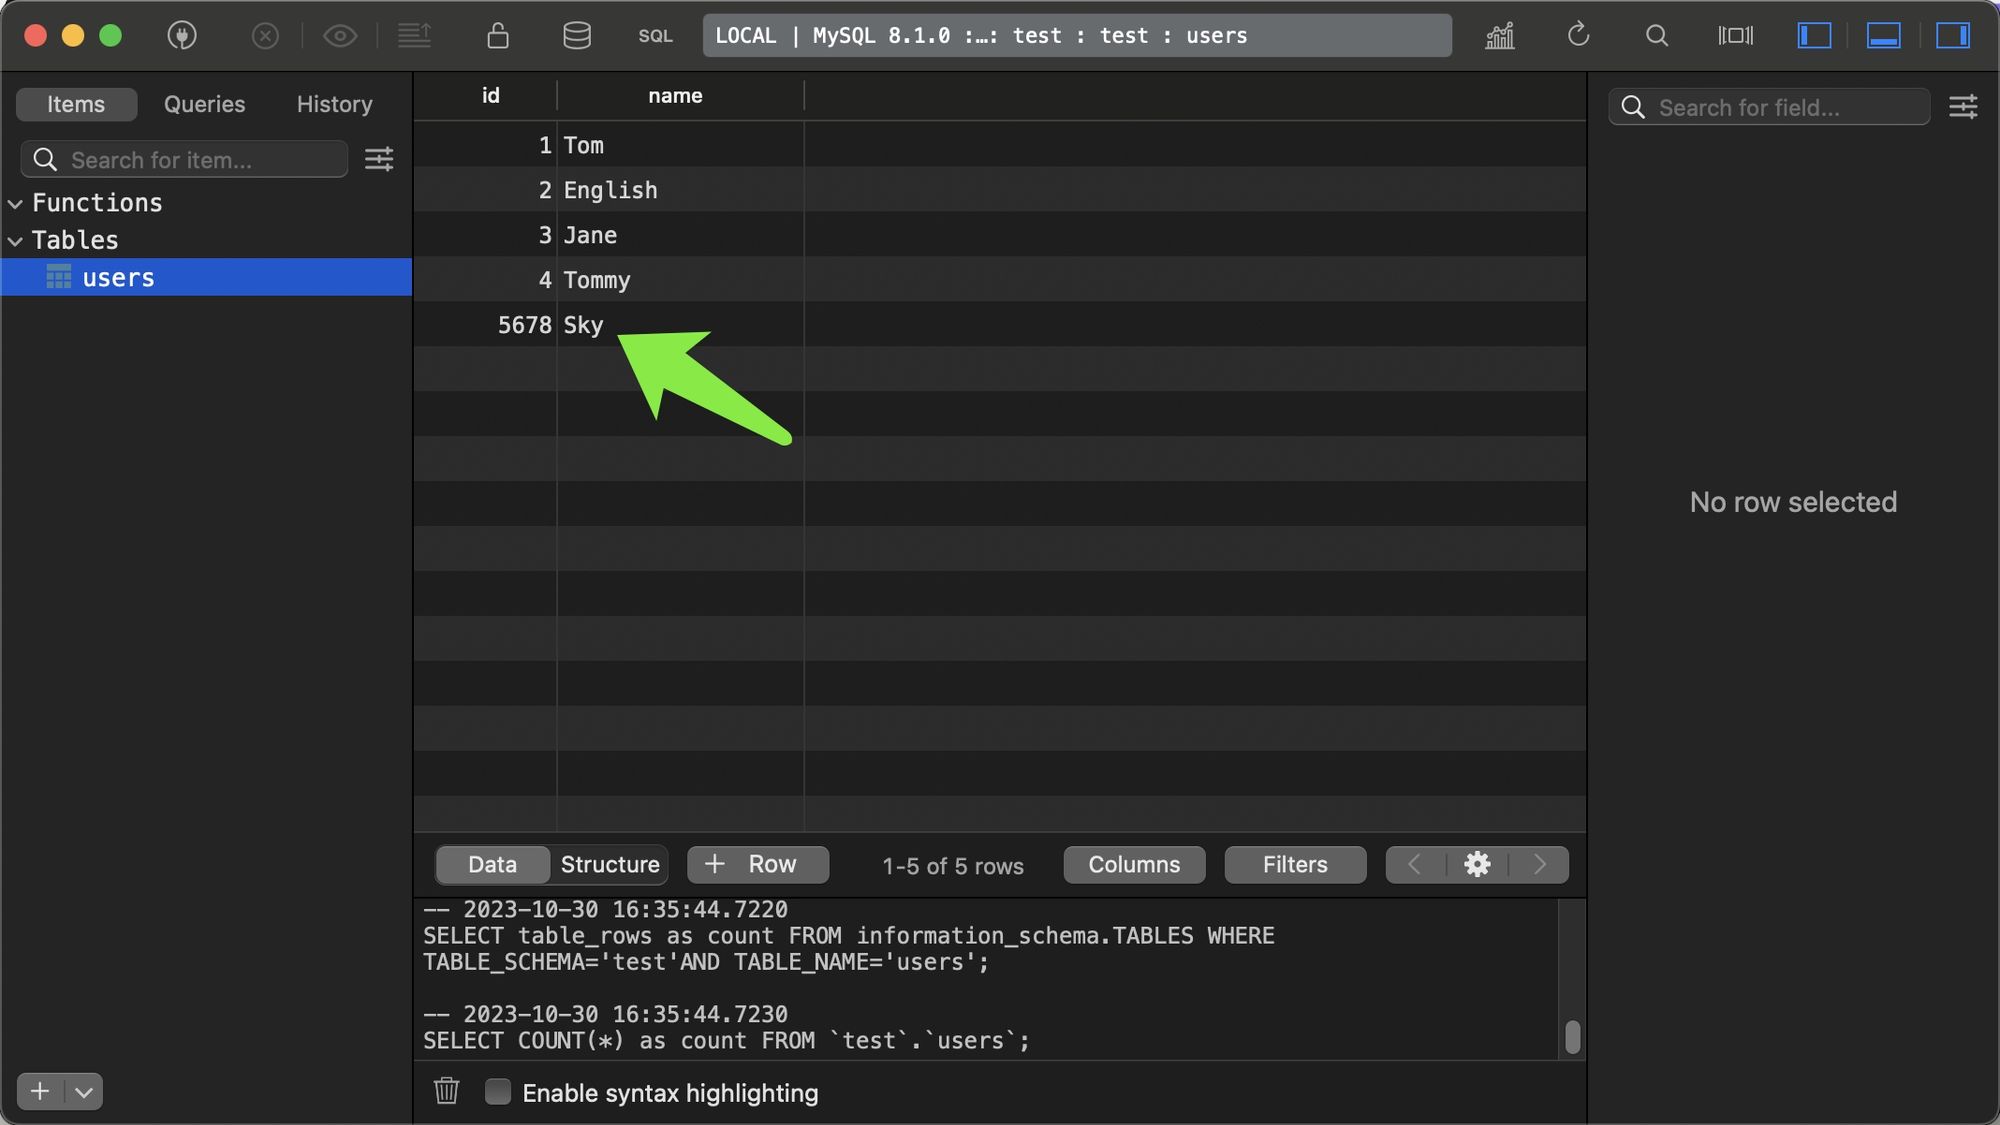Toggle the eye preview icon in toolbar

click(x=340, y=36)
